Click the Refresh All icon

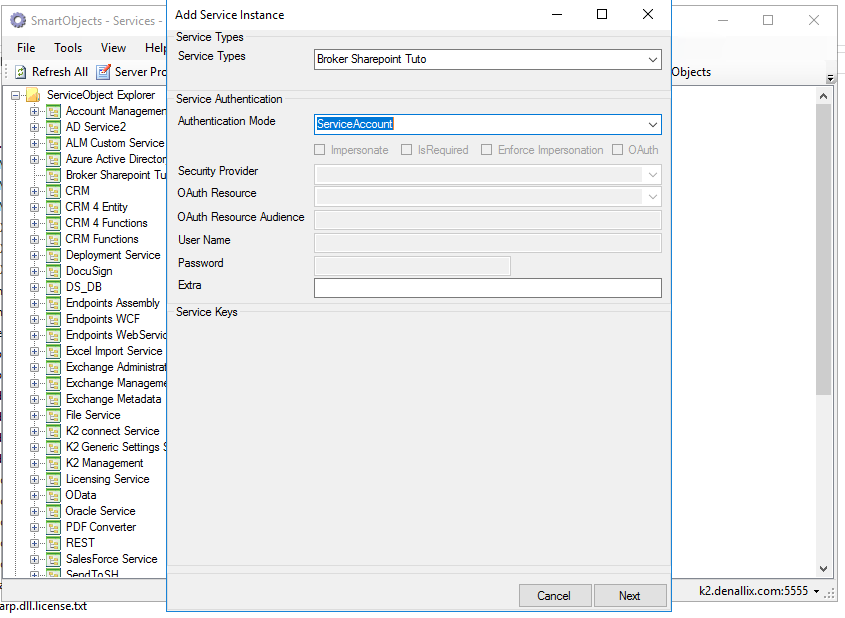pyautogui.click(x=22, y=71)
